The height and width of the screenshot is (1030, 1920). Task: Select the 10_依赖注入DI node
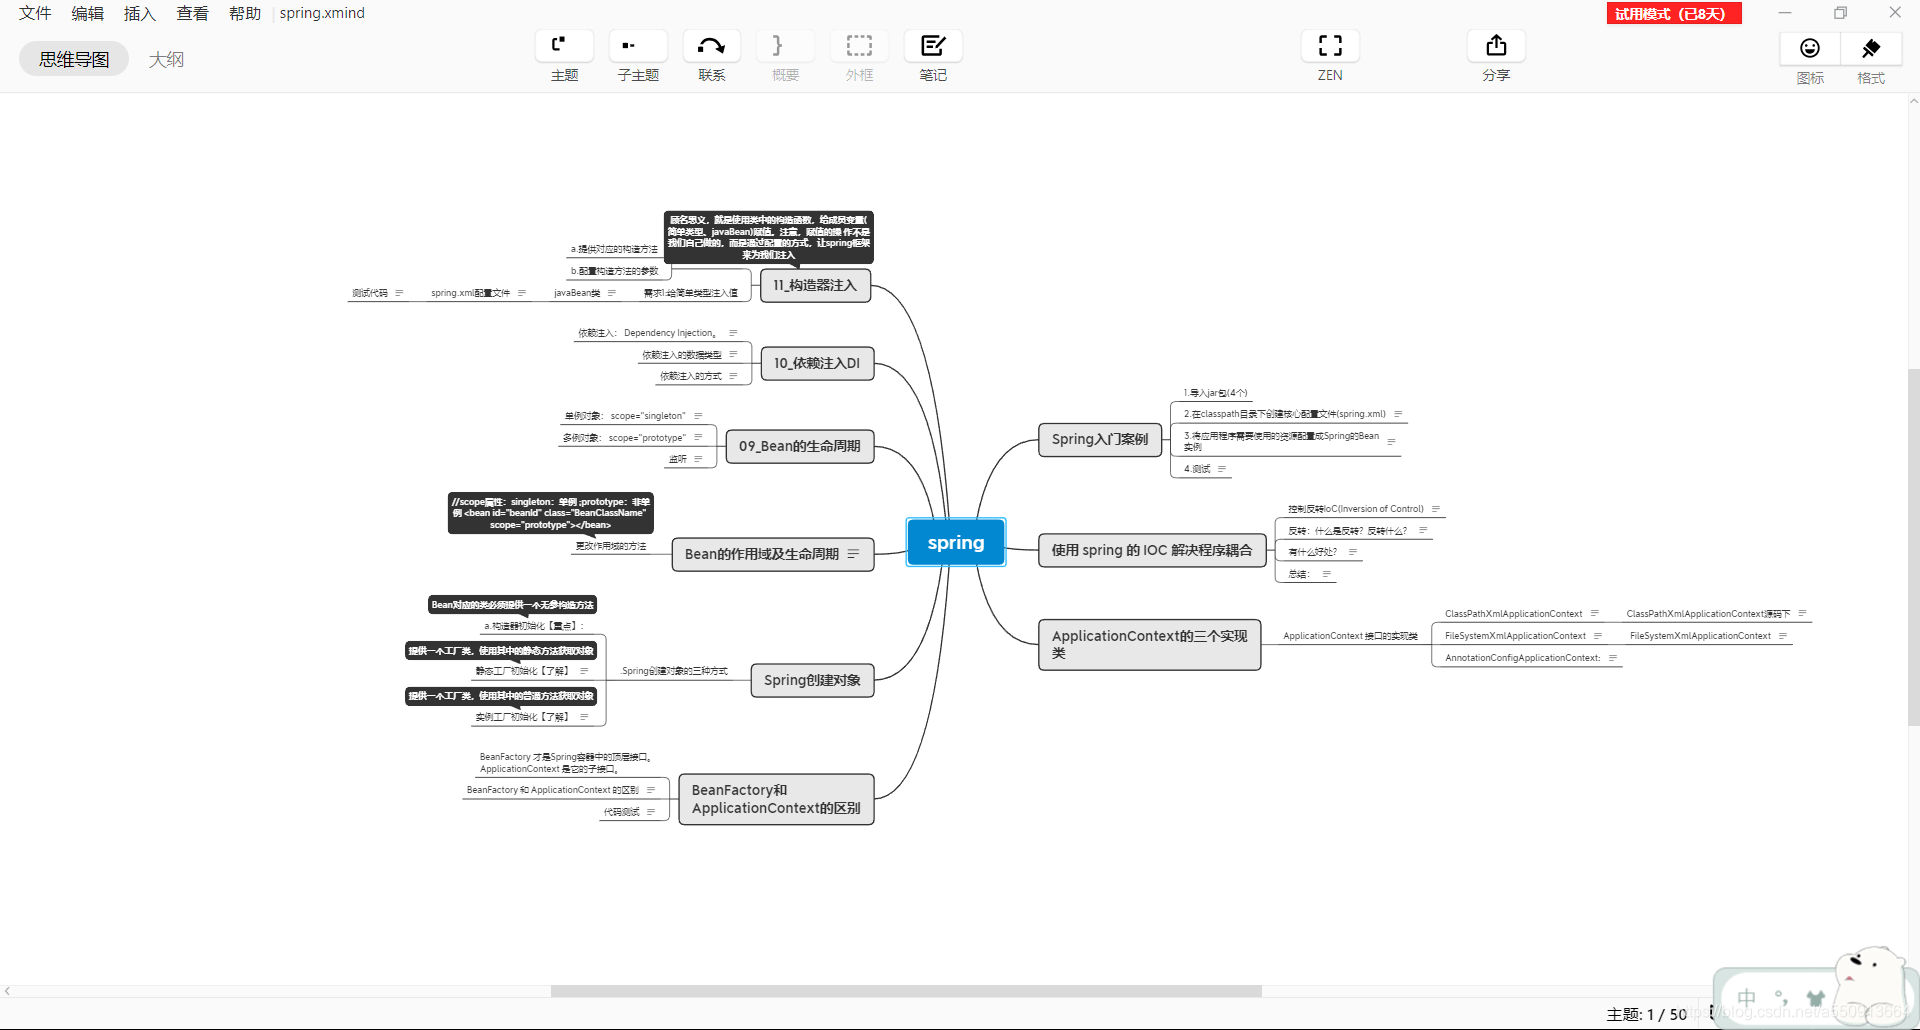(x=817, y=363)
